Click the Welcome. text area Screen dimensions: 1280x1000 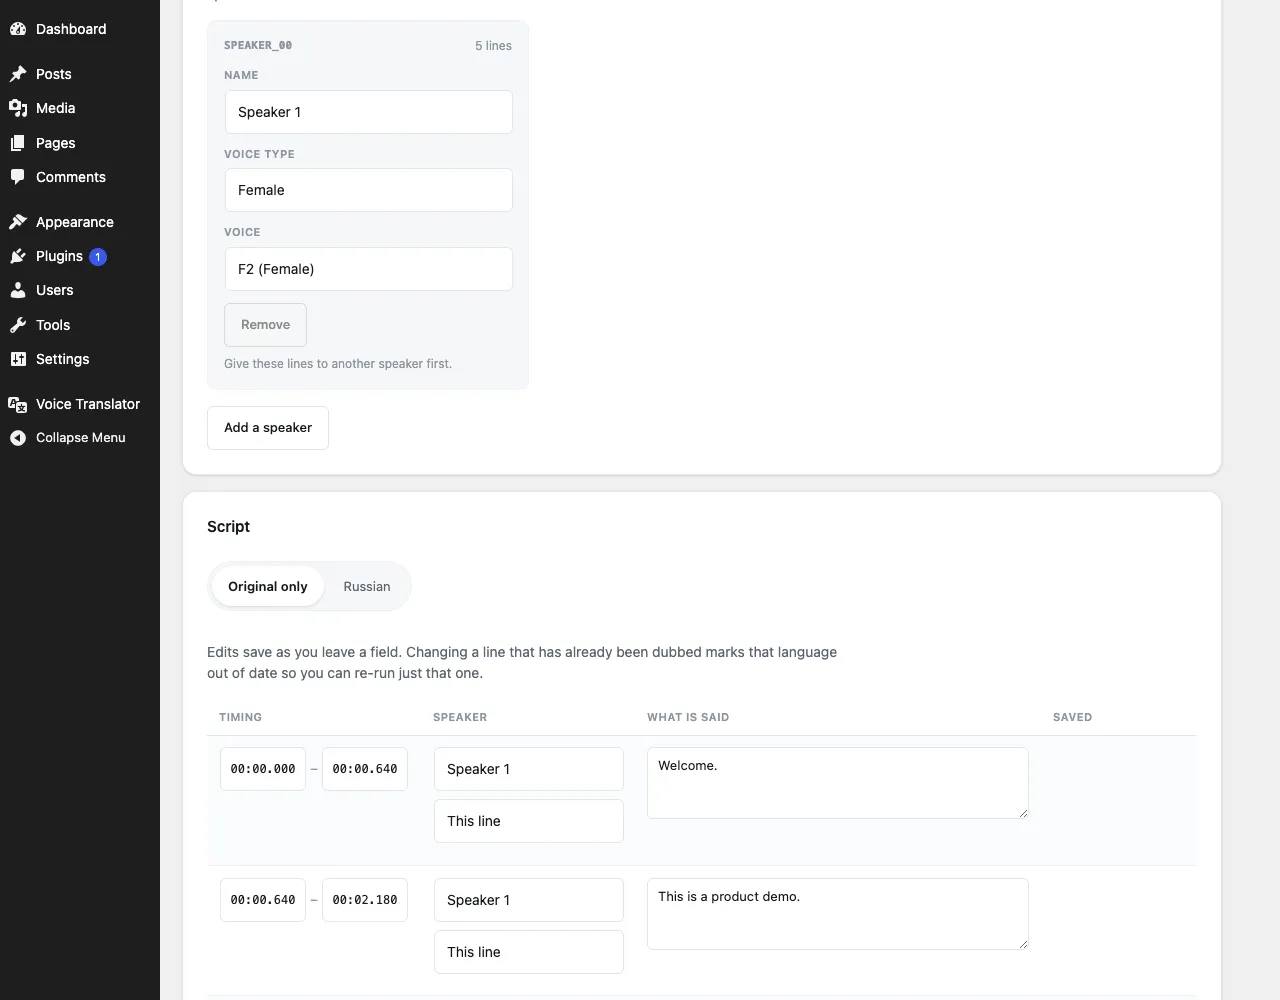pyautogui.click(x=838, y=783)
